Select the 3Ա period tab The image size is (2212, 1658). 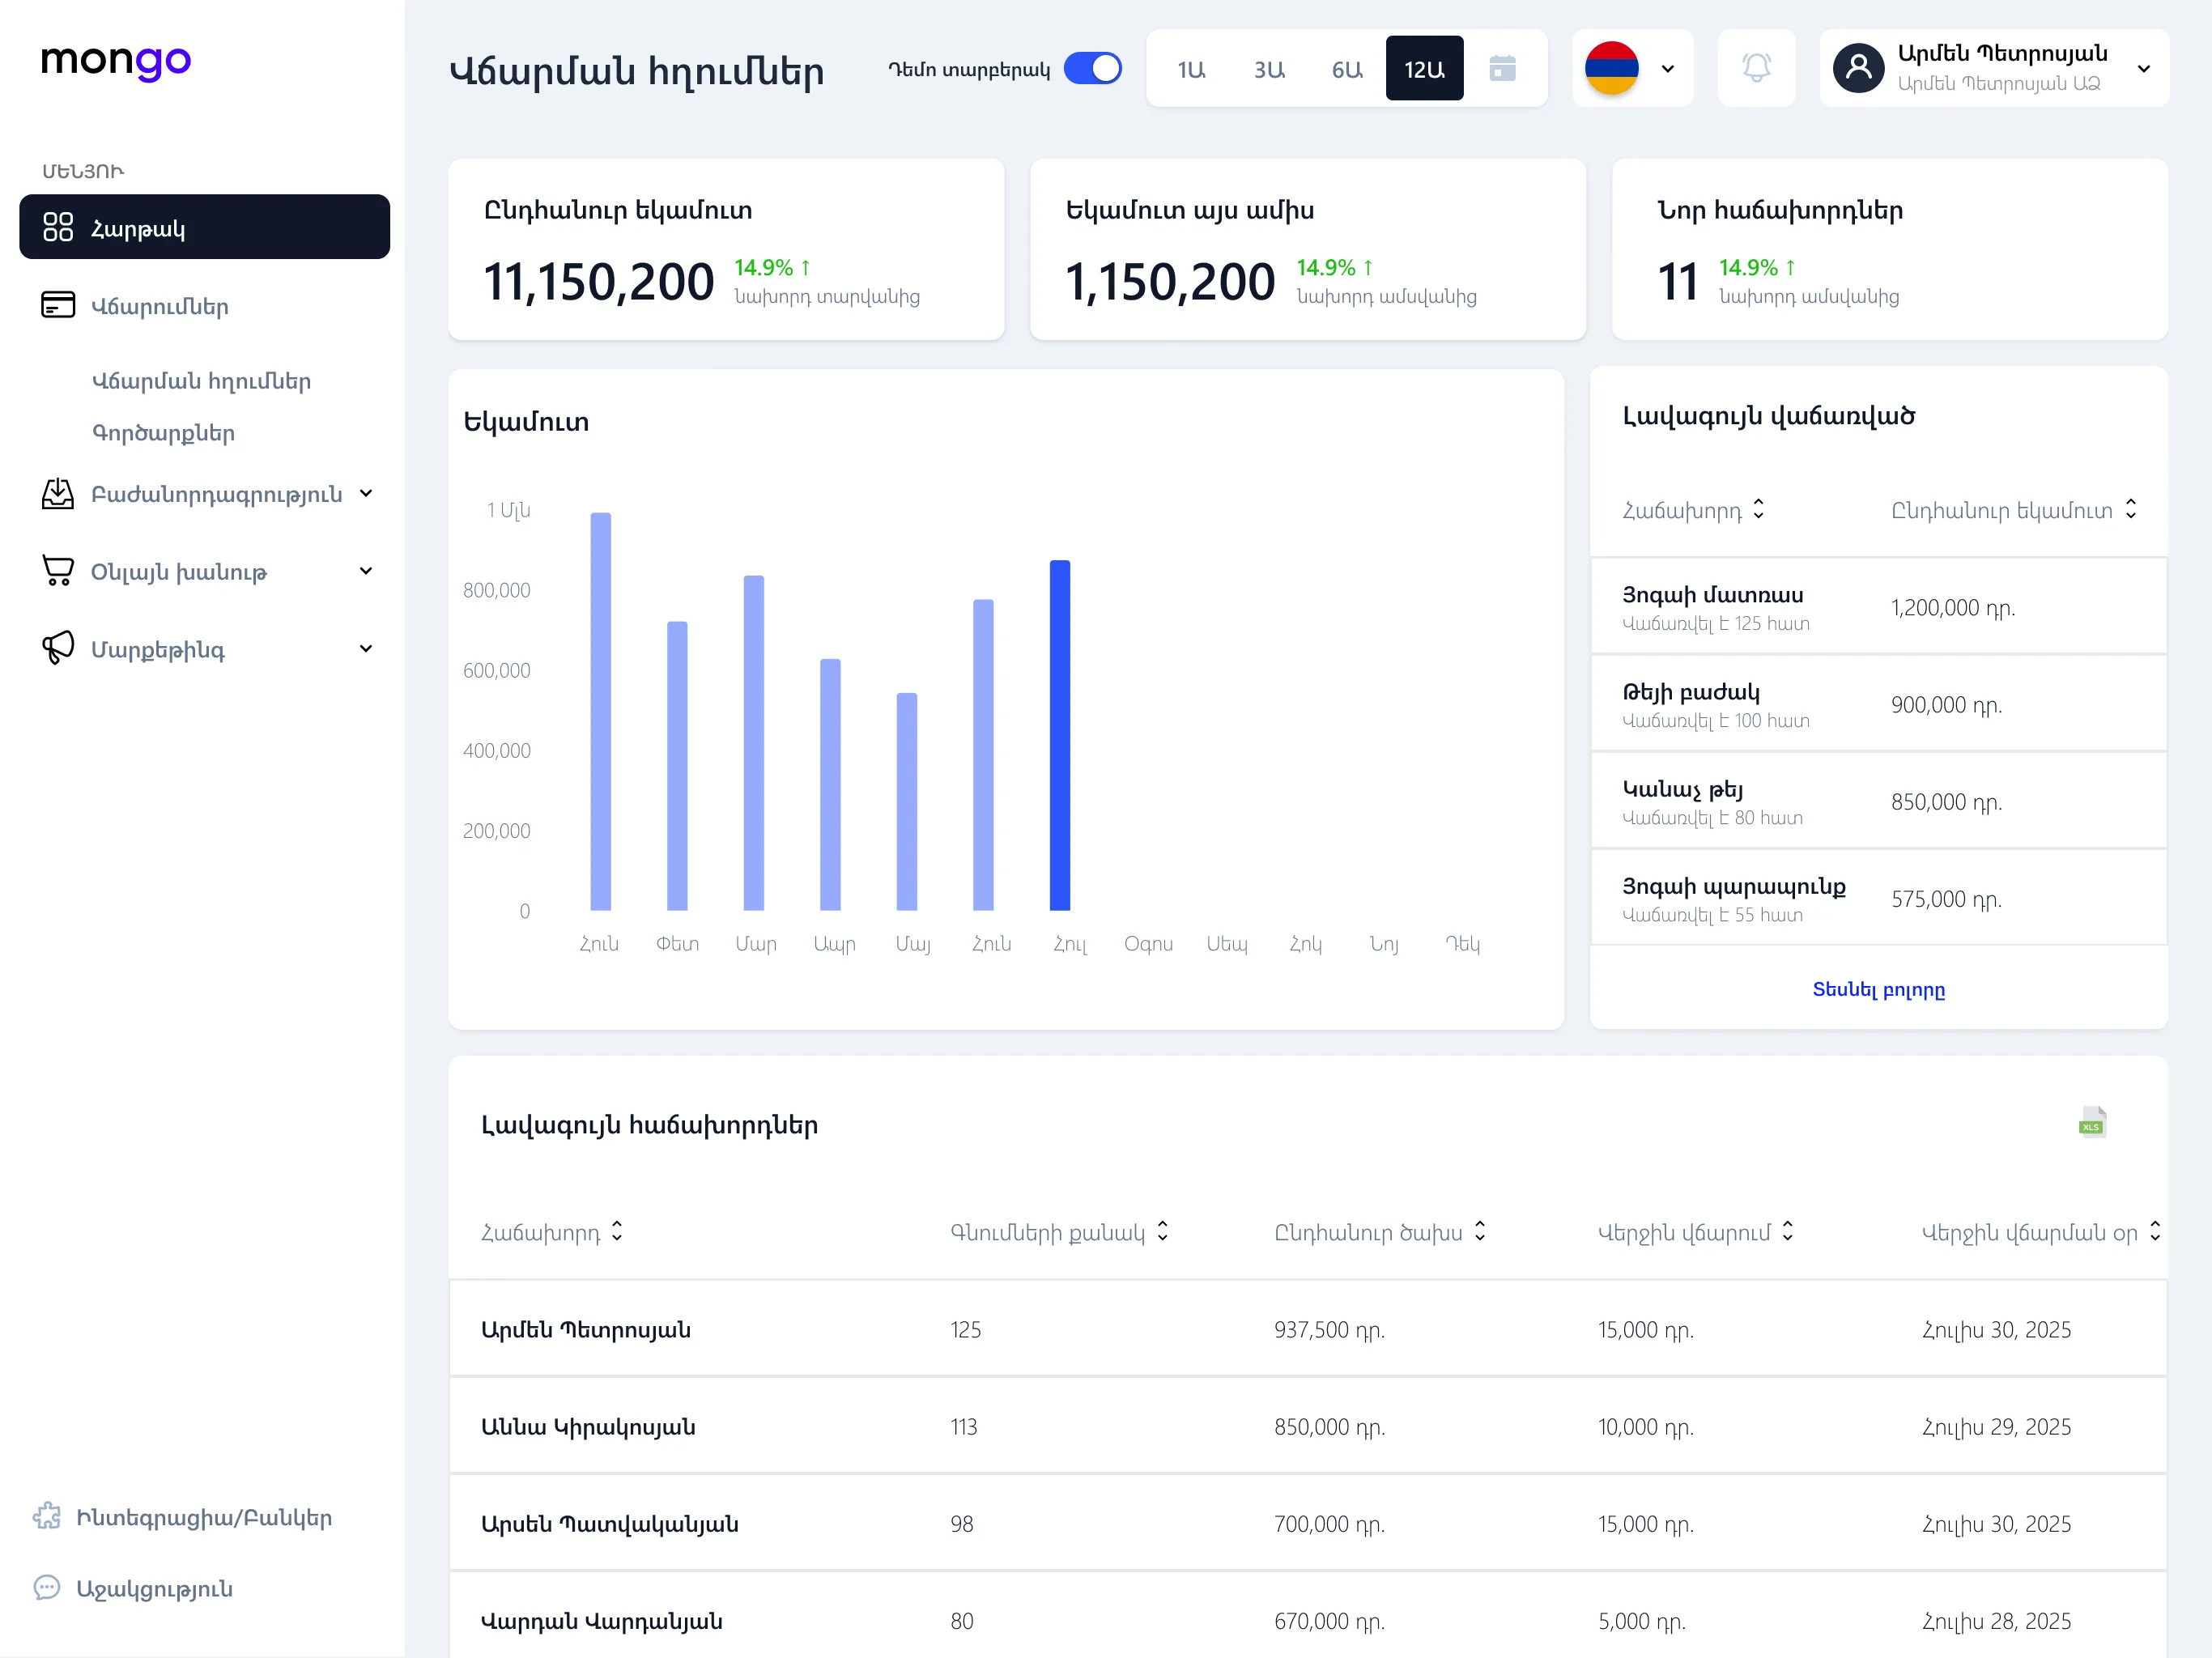tap(1269, 69)
